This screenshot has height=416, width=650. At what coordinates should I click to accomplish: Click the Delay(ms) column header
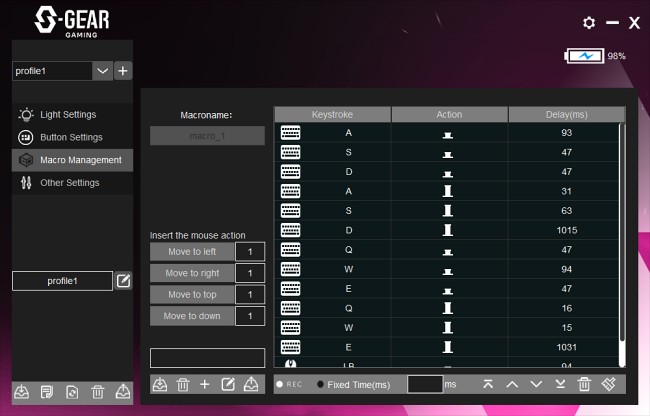(567, 114)
